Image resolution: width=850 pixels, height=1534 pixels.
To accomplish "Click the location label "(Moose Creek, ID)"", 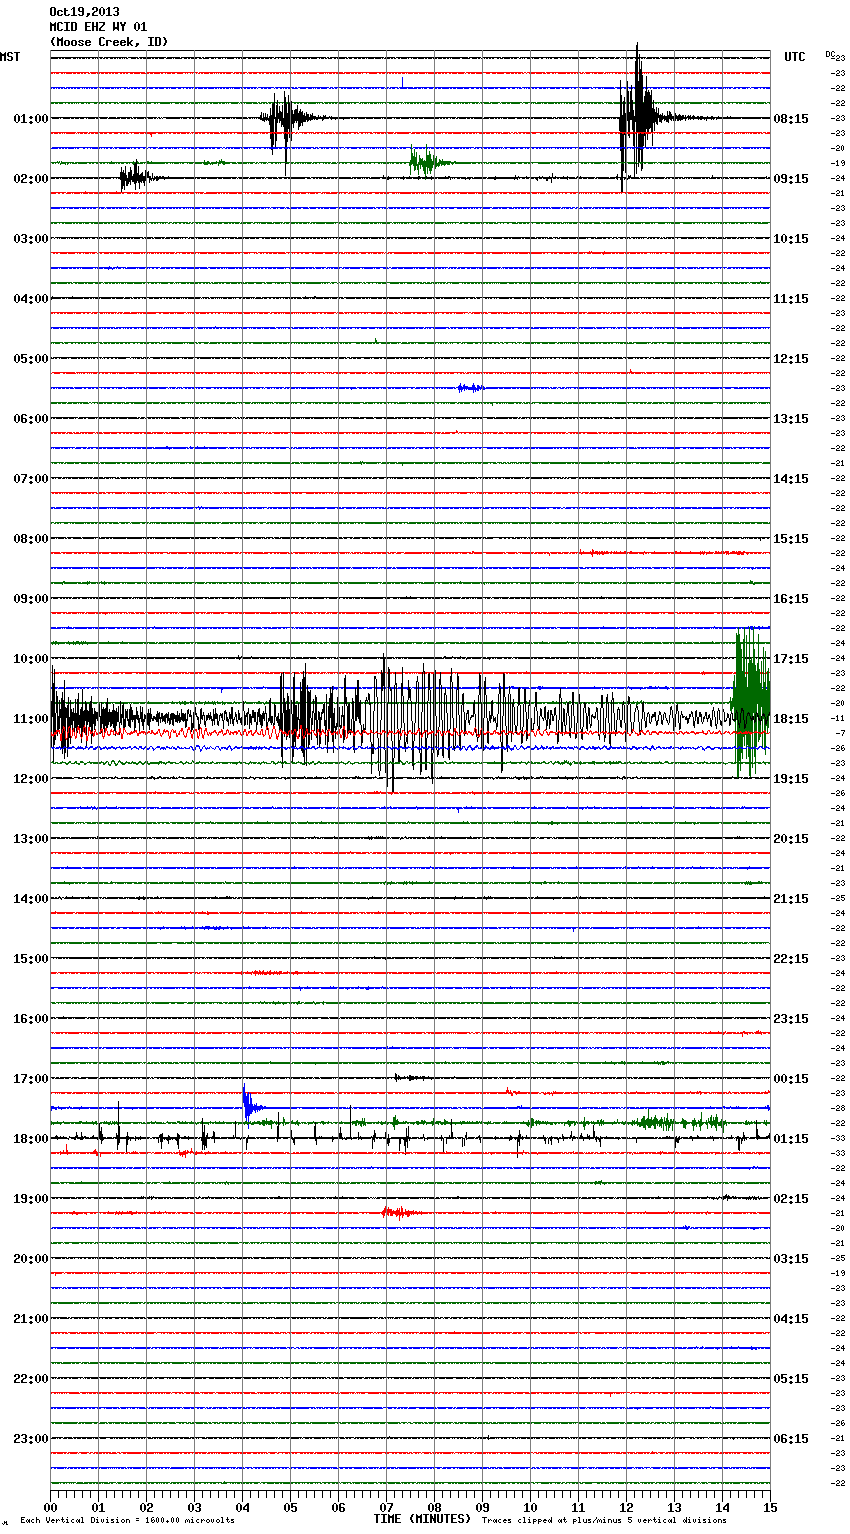I will pos(109,42).
